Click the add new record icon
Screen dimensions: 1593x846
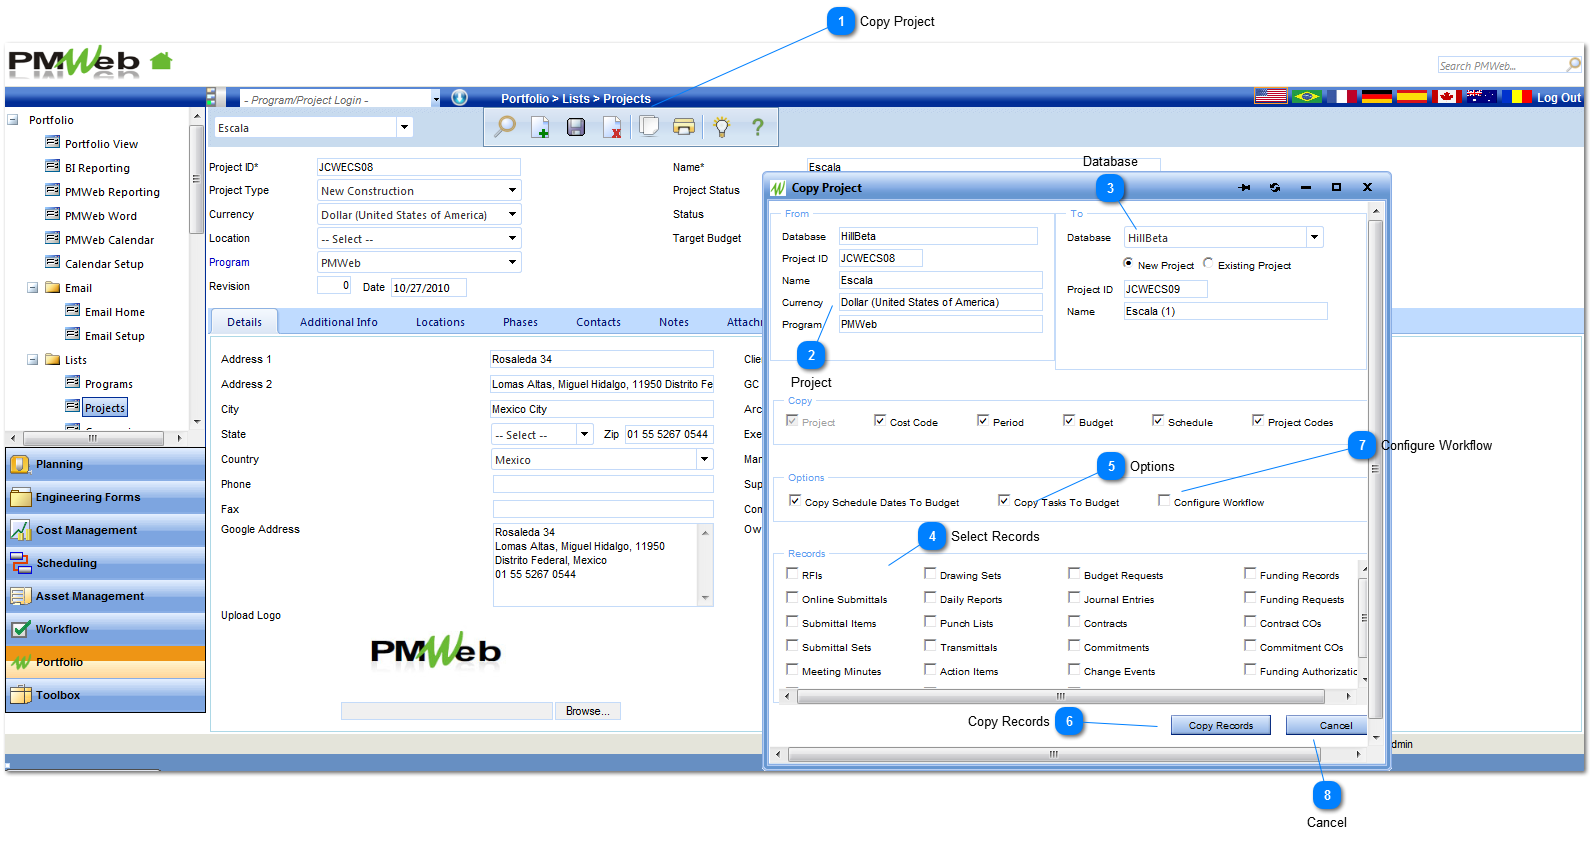pyautogui.click(x=540, y=127)
